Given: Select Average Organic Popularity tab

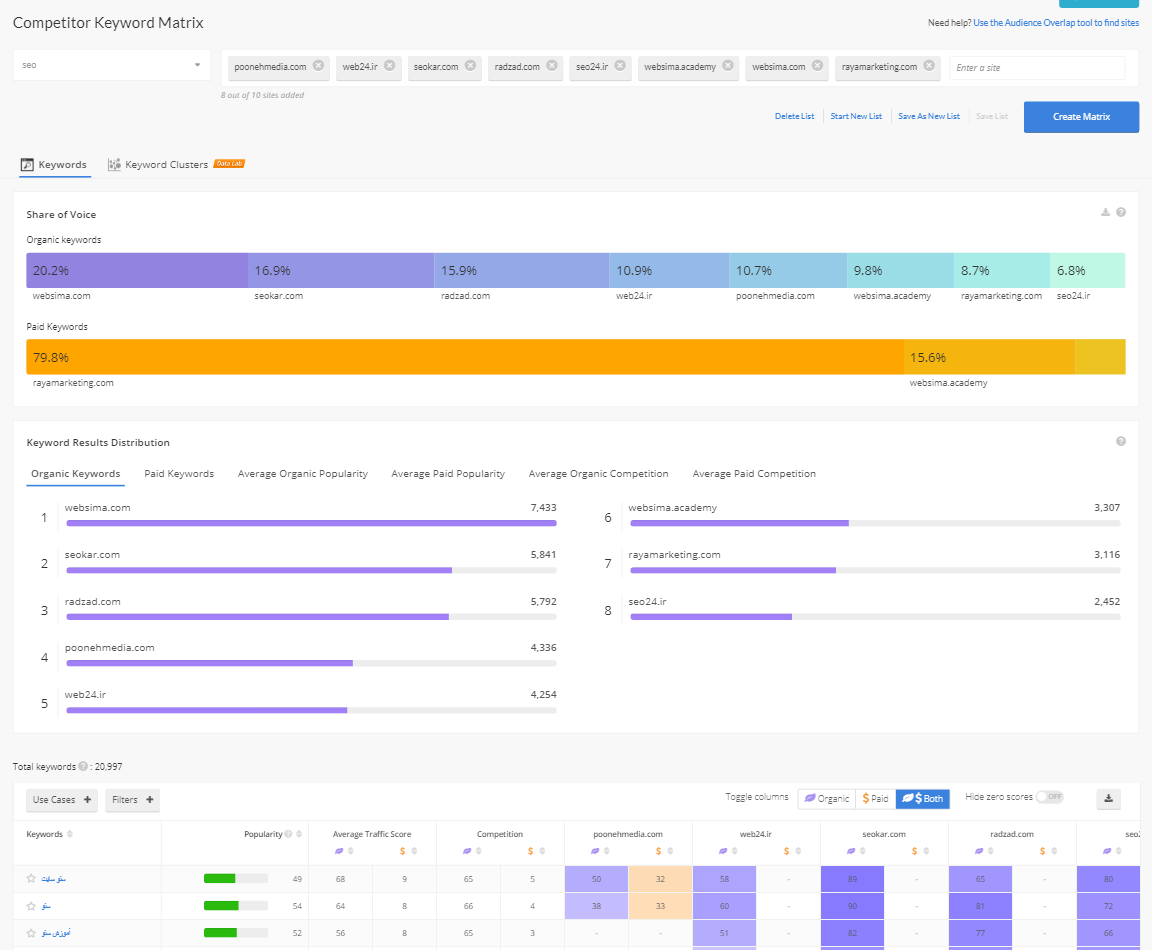Looking at the screenshot, I should tap(303, 474).
